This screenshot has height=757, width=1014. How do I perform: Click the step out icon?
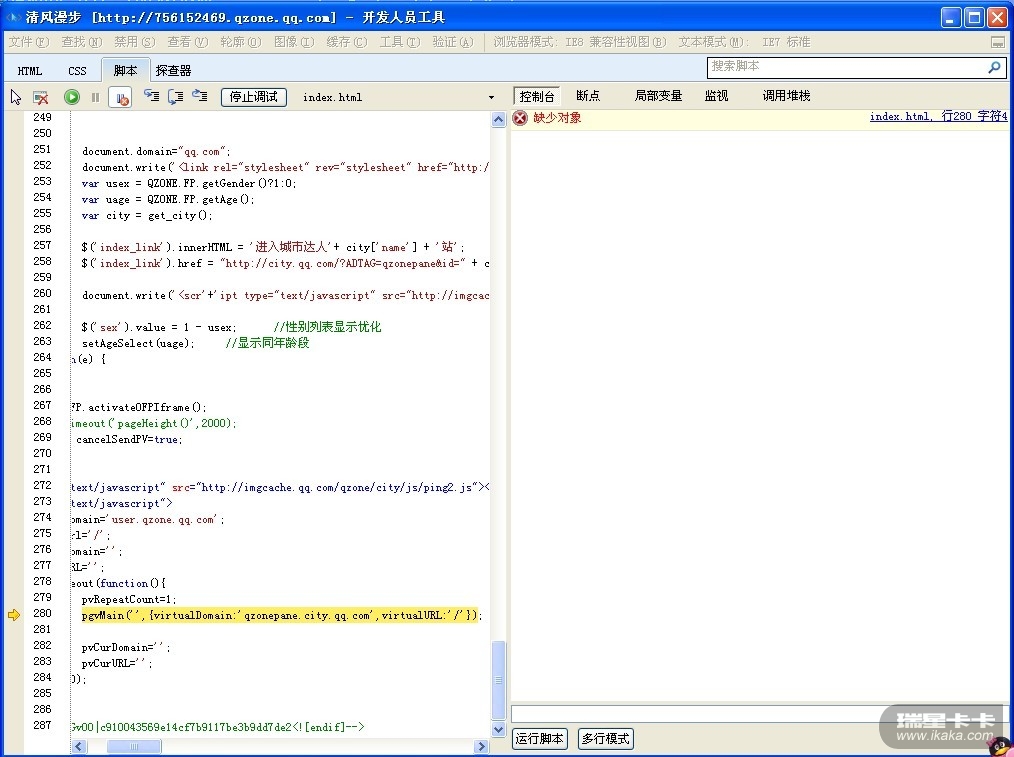[200, 96]
